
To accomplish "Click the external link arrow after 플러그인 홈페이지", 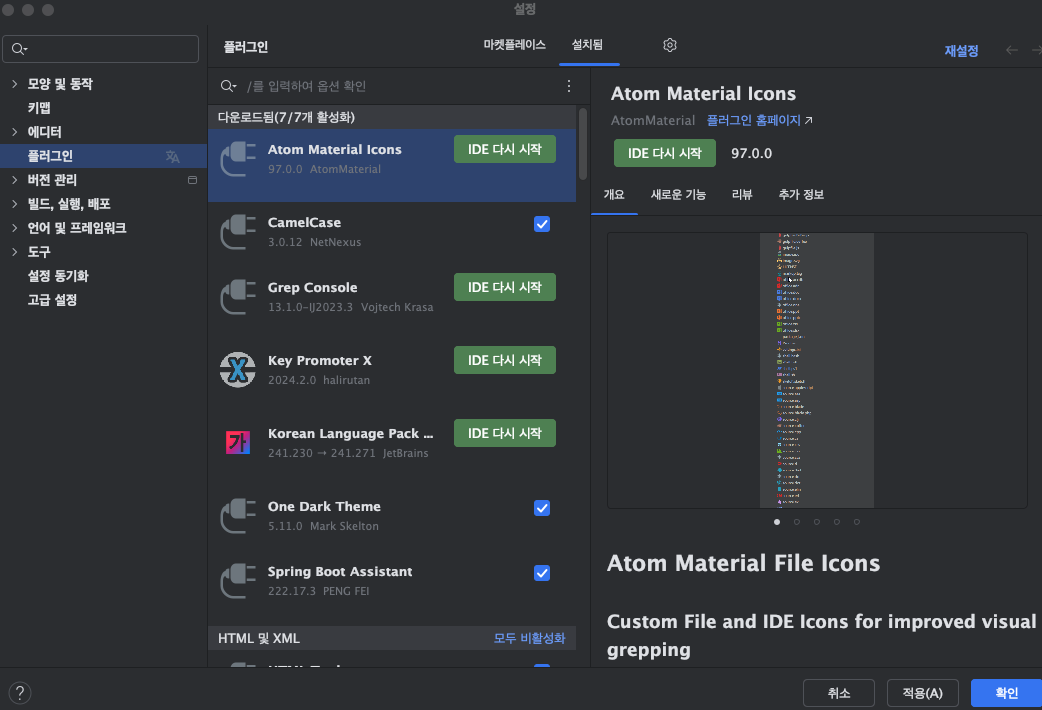I will click(x=809, y=120).
